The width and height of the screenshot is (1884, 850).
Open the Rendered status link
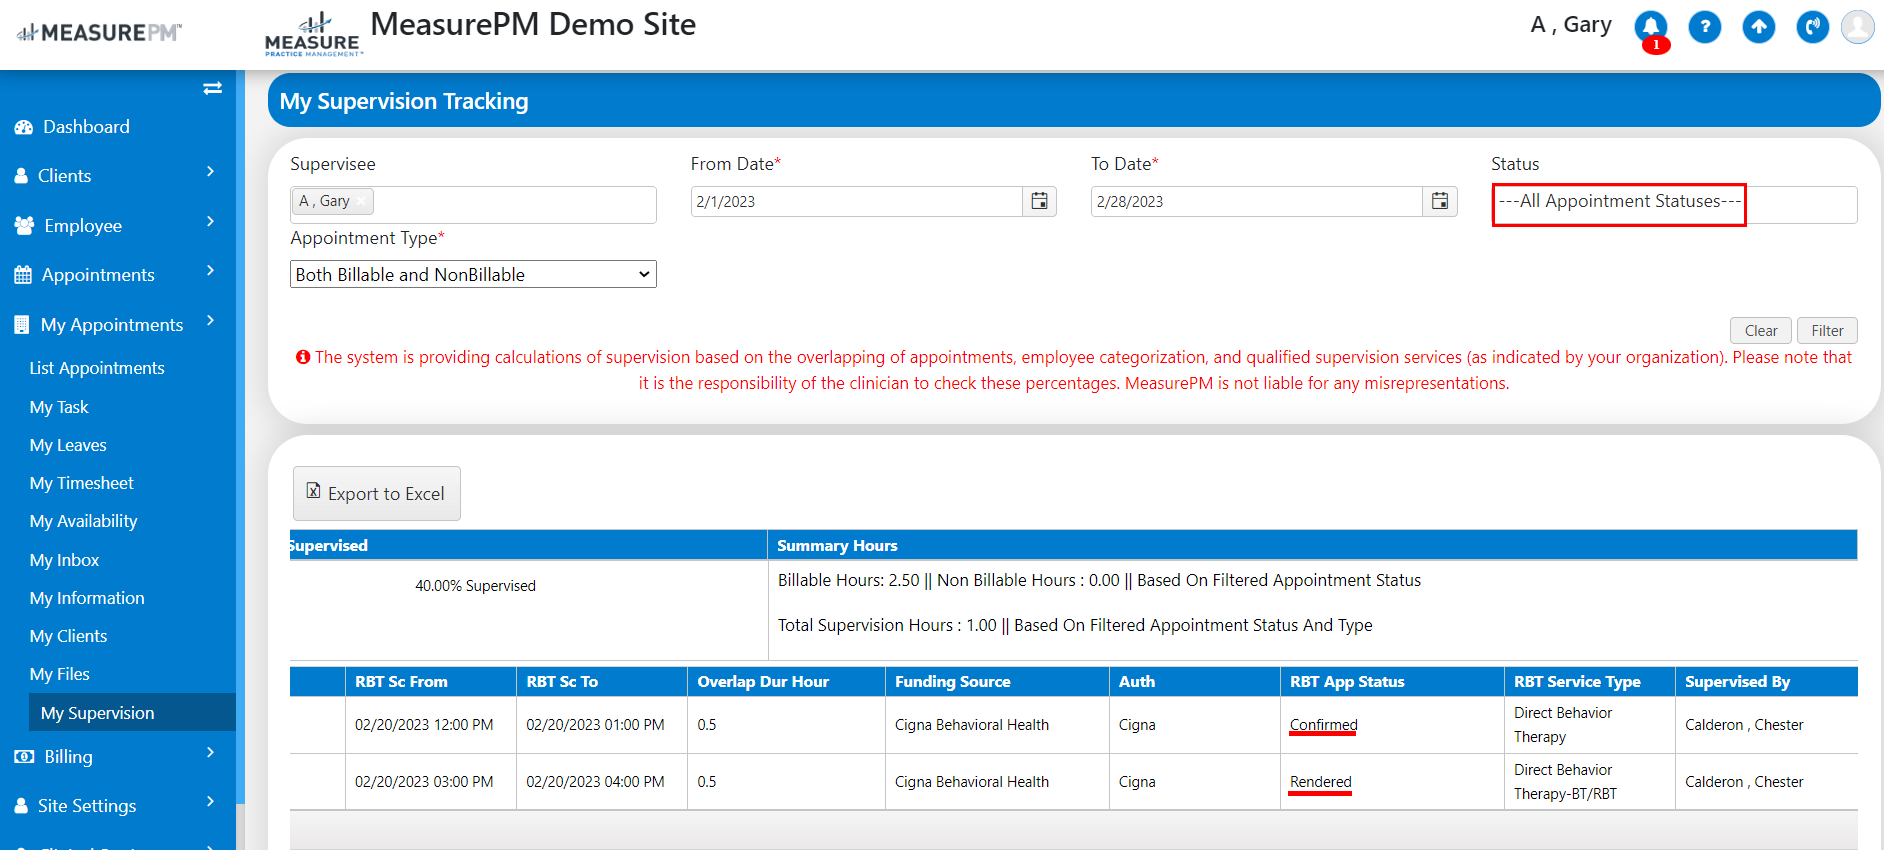point(1320,782)
